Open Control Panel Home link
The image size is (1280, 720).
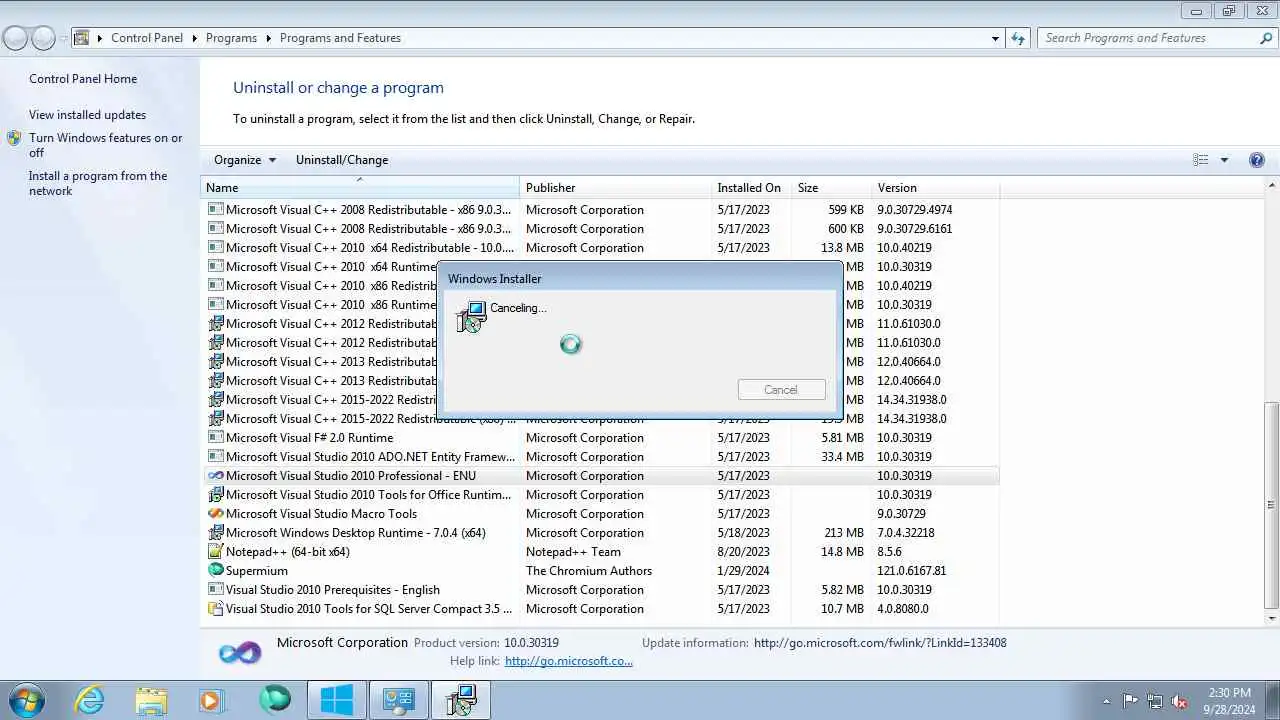click(83, 79)
